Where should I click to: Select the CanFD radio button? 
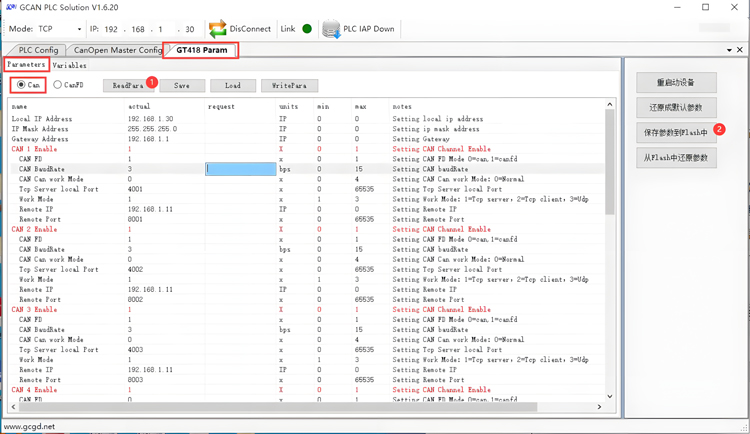coord(58,85)
